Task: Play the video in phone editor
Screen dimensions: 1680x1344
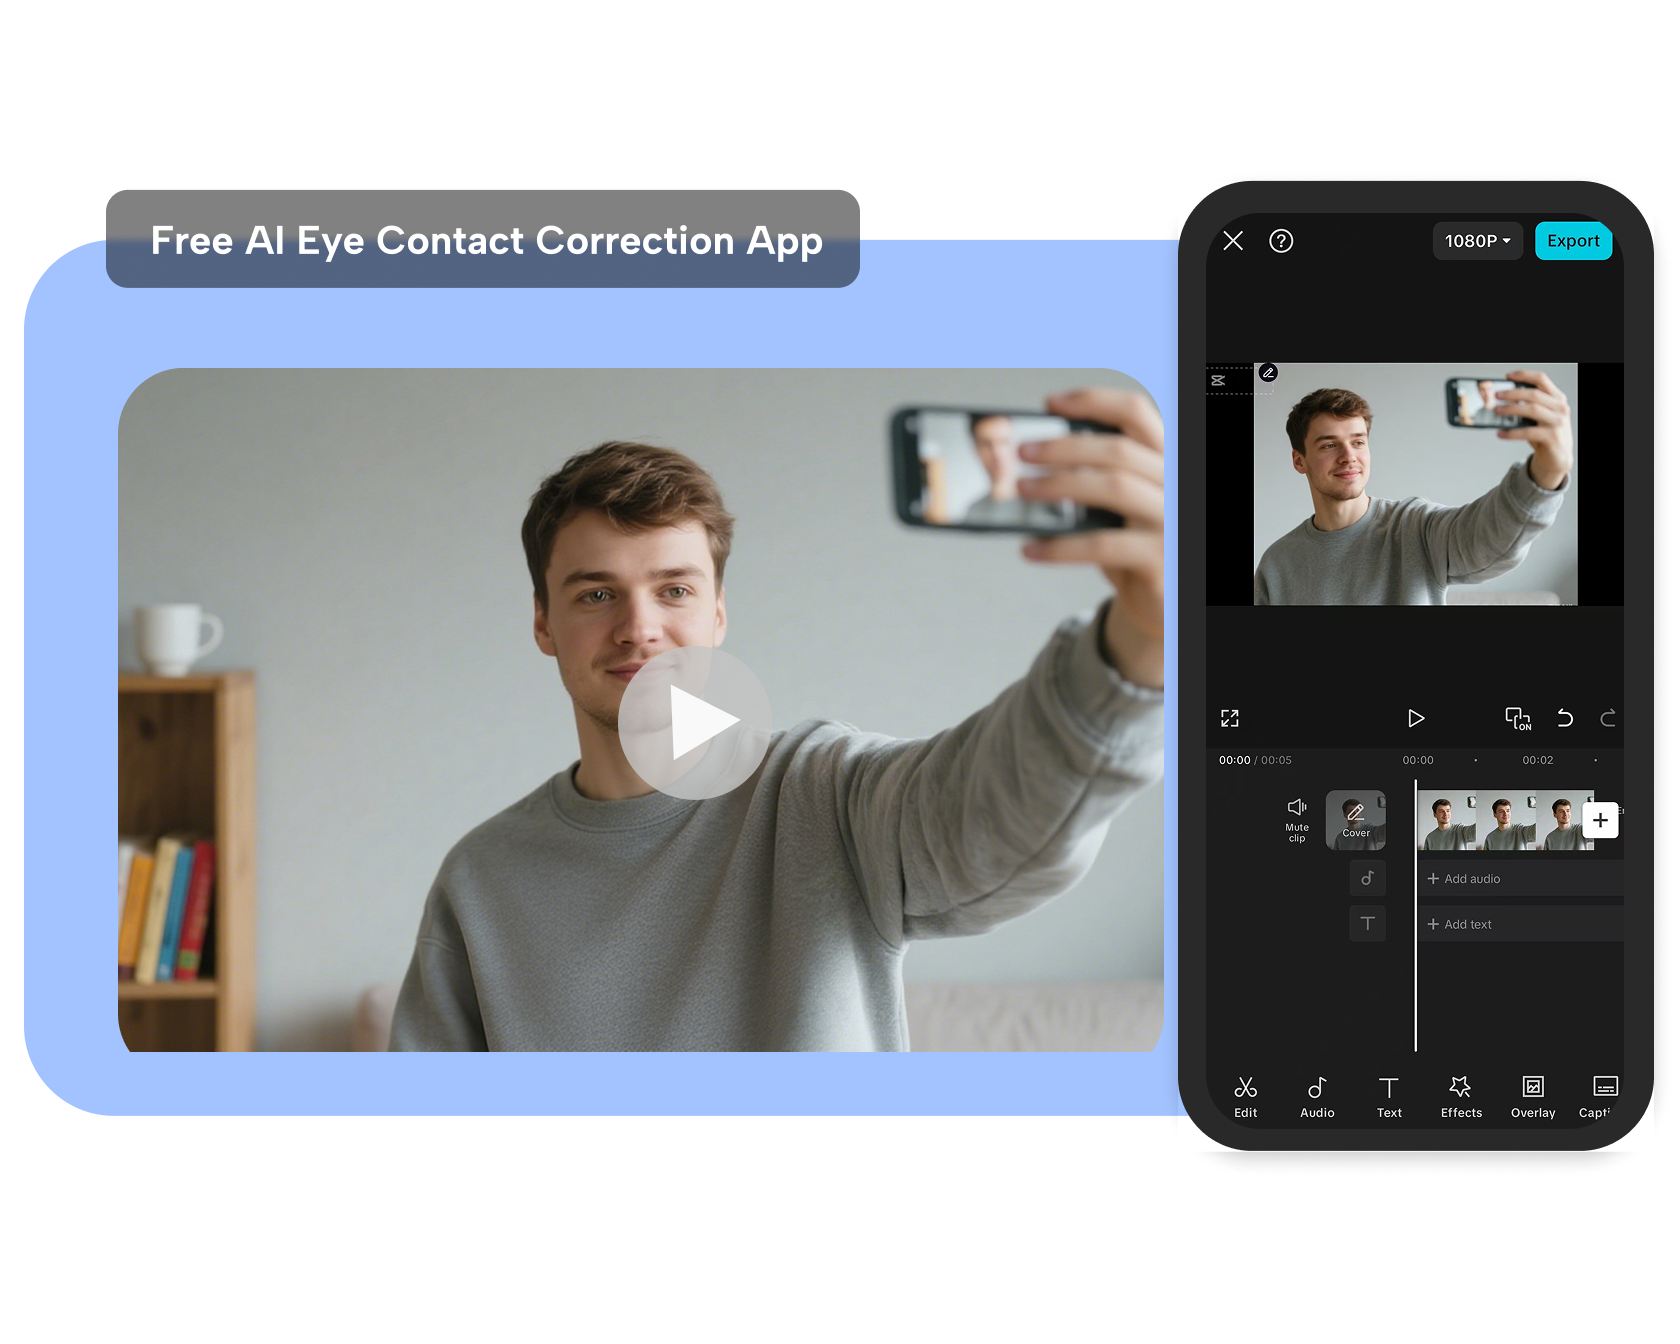Action: pos(1416,718)
